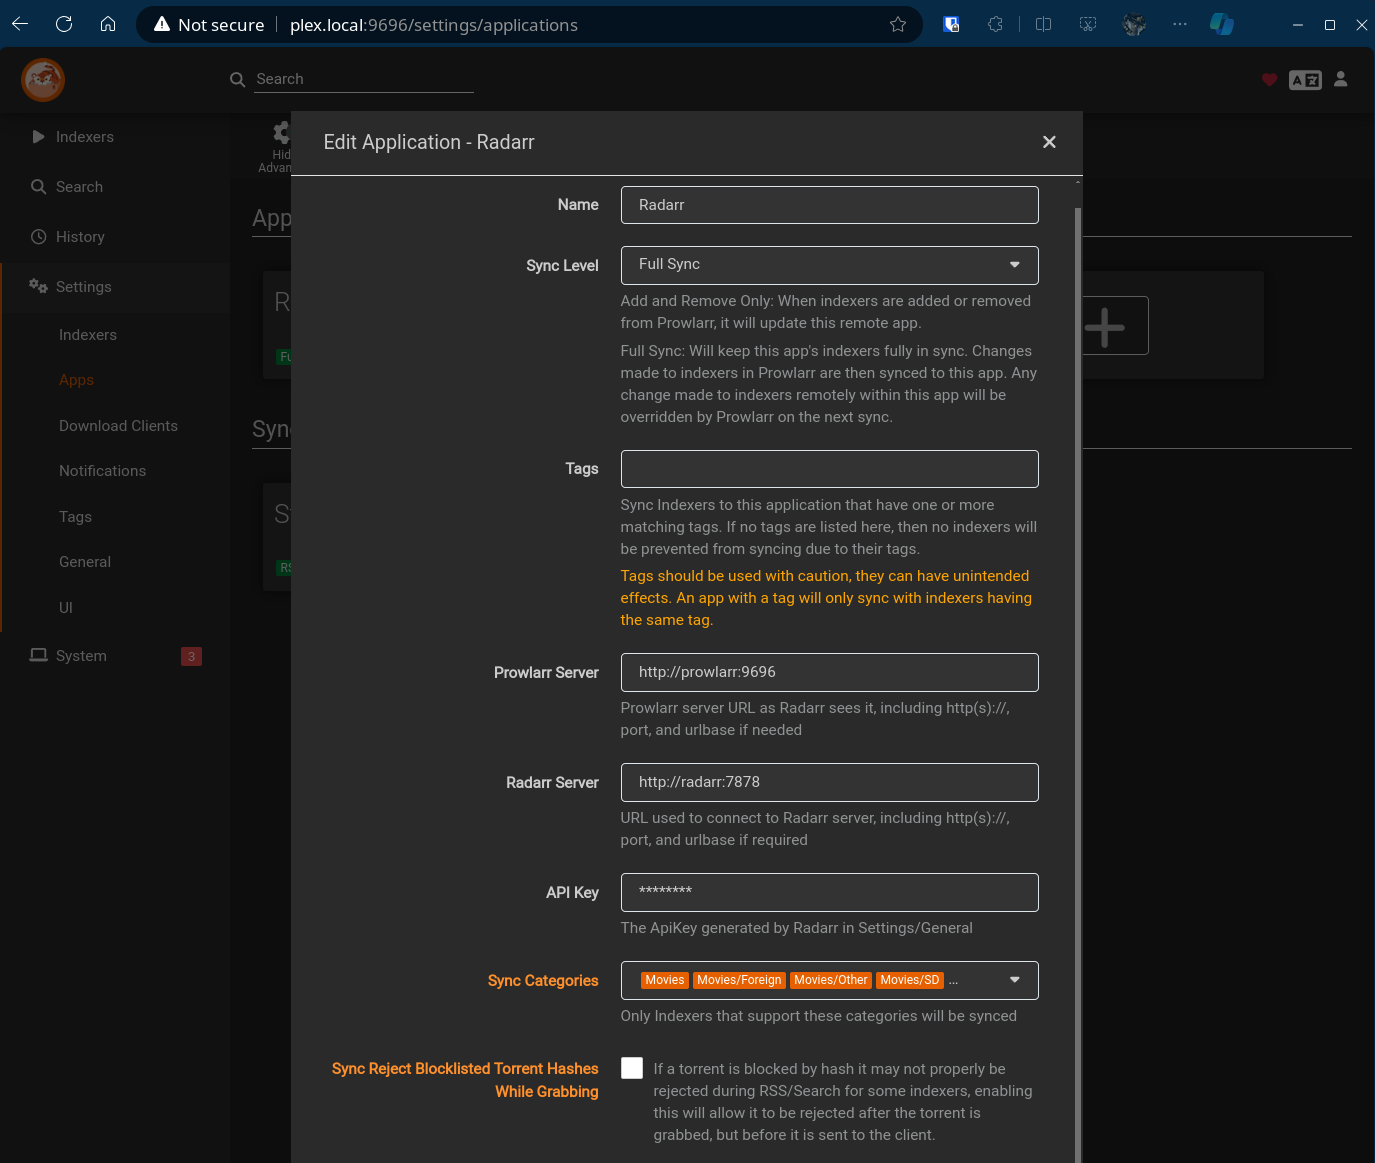This screenshot has height=1163, width=1375.
Task: Open Download Clients settings page
Action: 118,426
